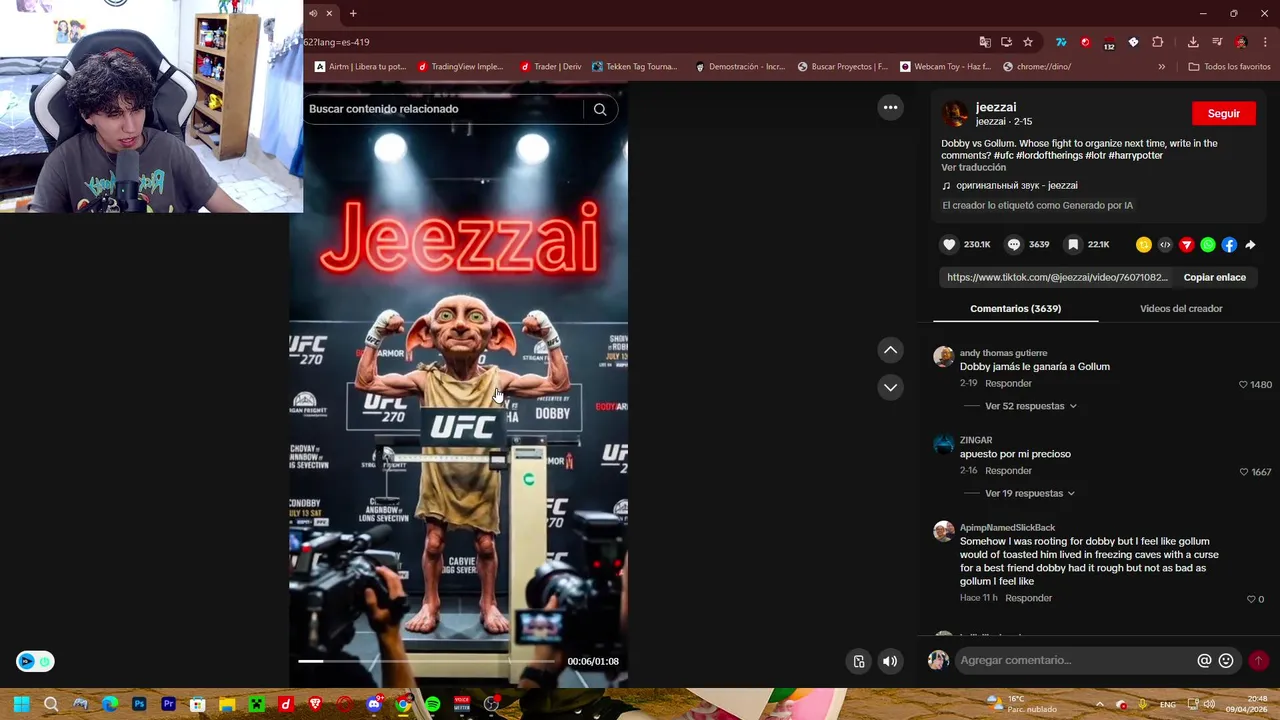Open Photoshop from the taskbar
The image size is (1280, 720).
(x=139, y=704)
